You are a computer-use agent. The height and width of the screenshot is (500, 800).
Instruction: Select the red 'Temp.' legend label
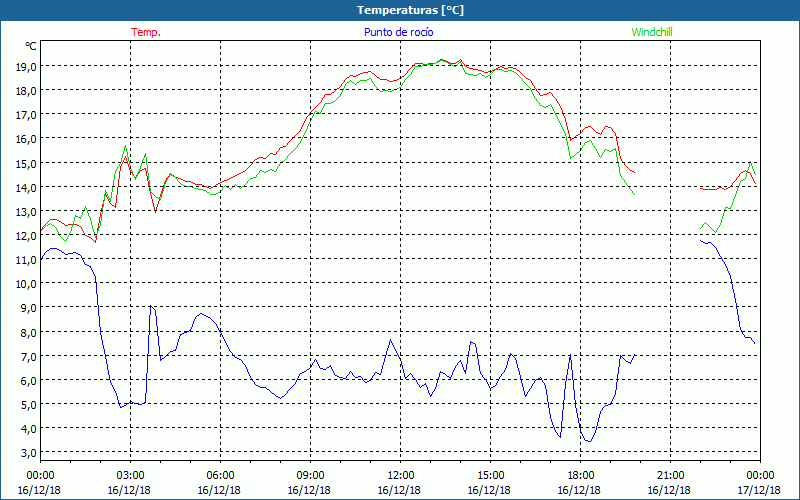[146, 32]
